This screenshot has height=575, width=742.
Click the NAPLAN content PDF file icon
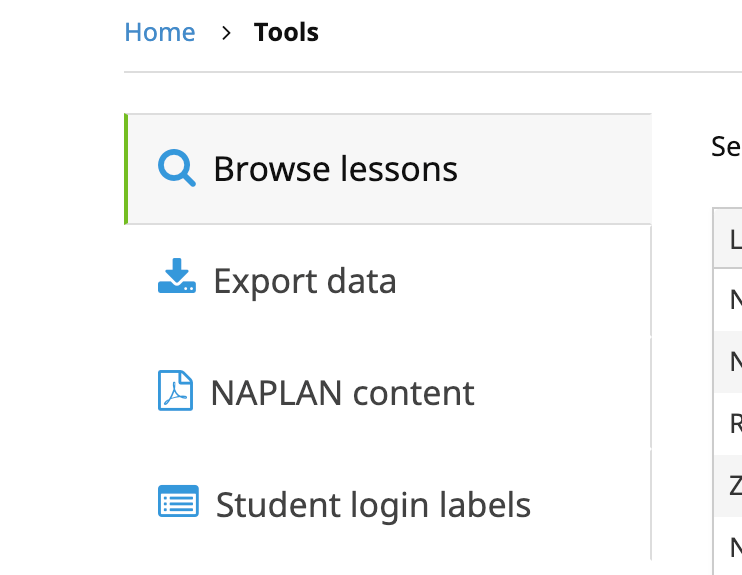click(176, 391)
